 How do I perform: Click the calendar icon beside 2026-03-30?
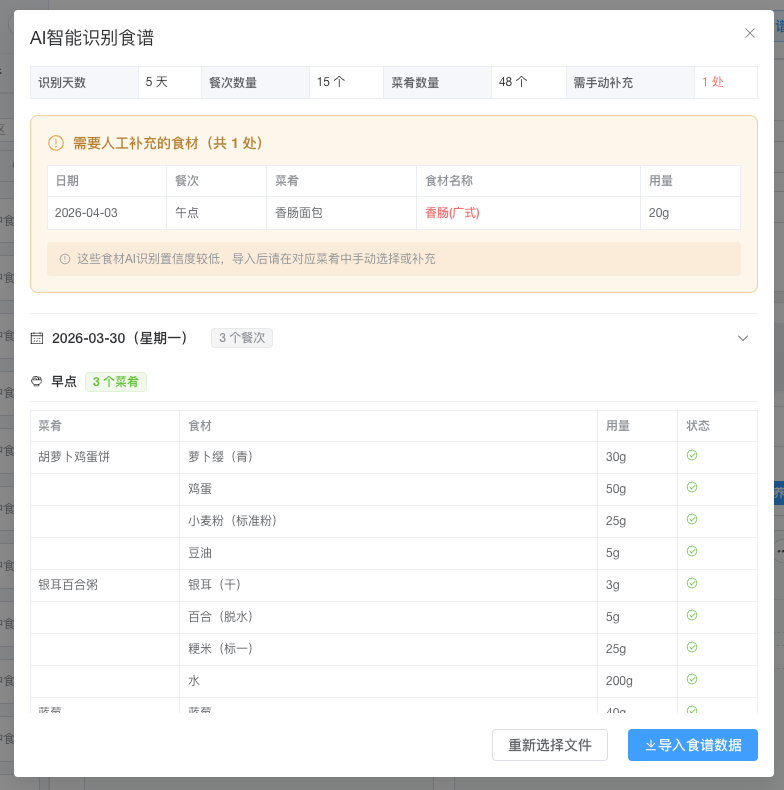[37, 338]
